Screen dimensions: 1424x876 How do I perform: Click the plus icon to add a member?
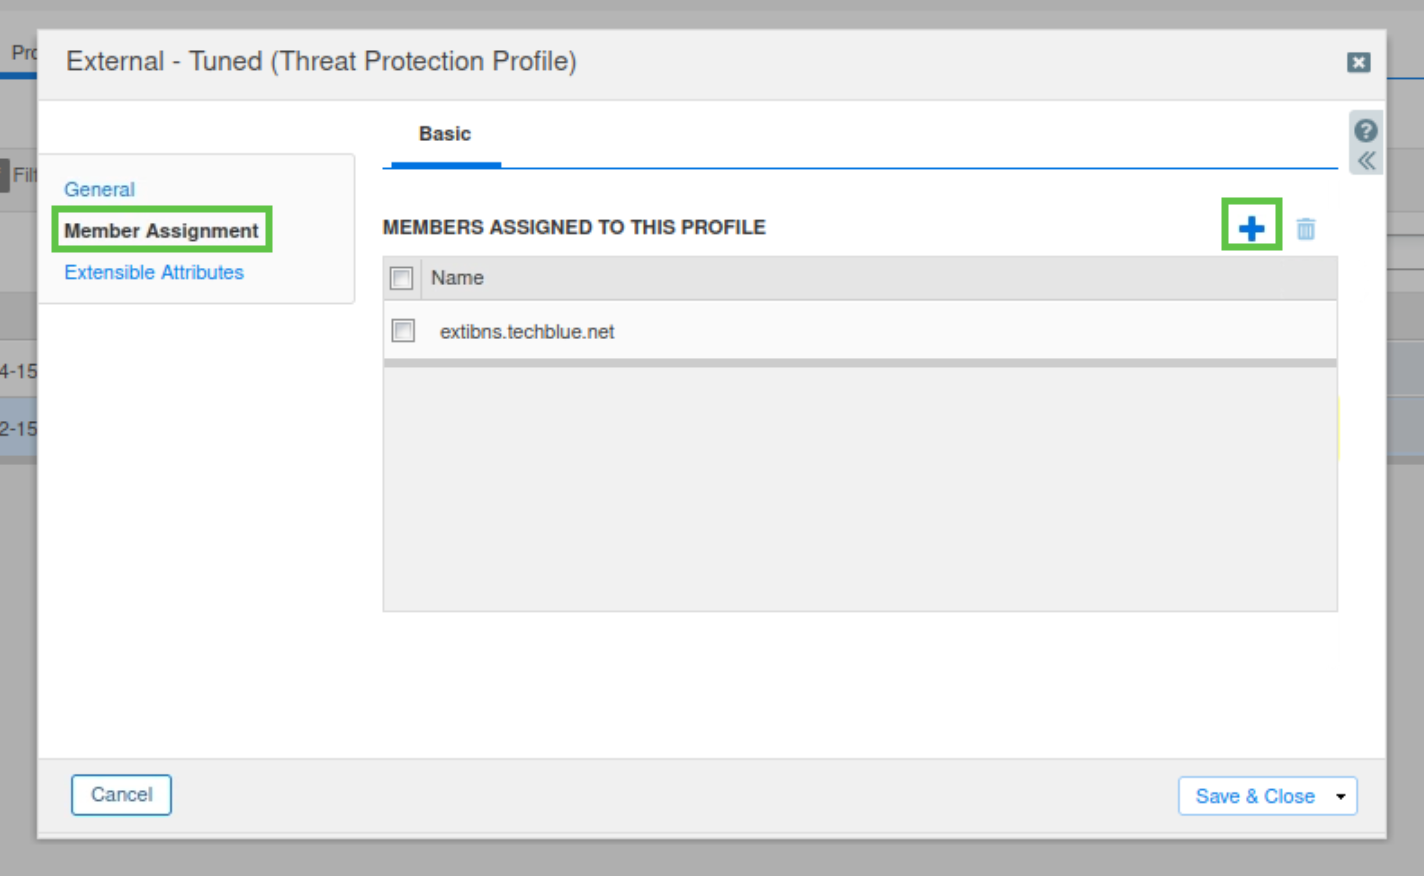(x=1251, y=228)
